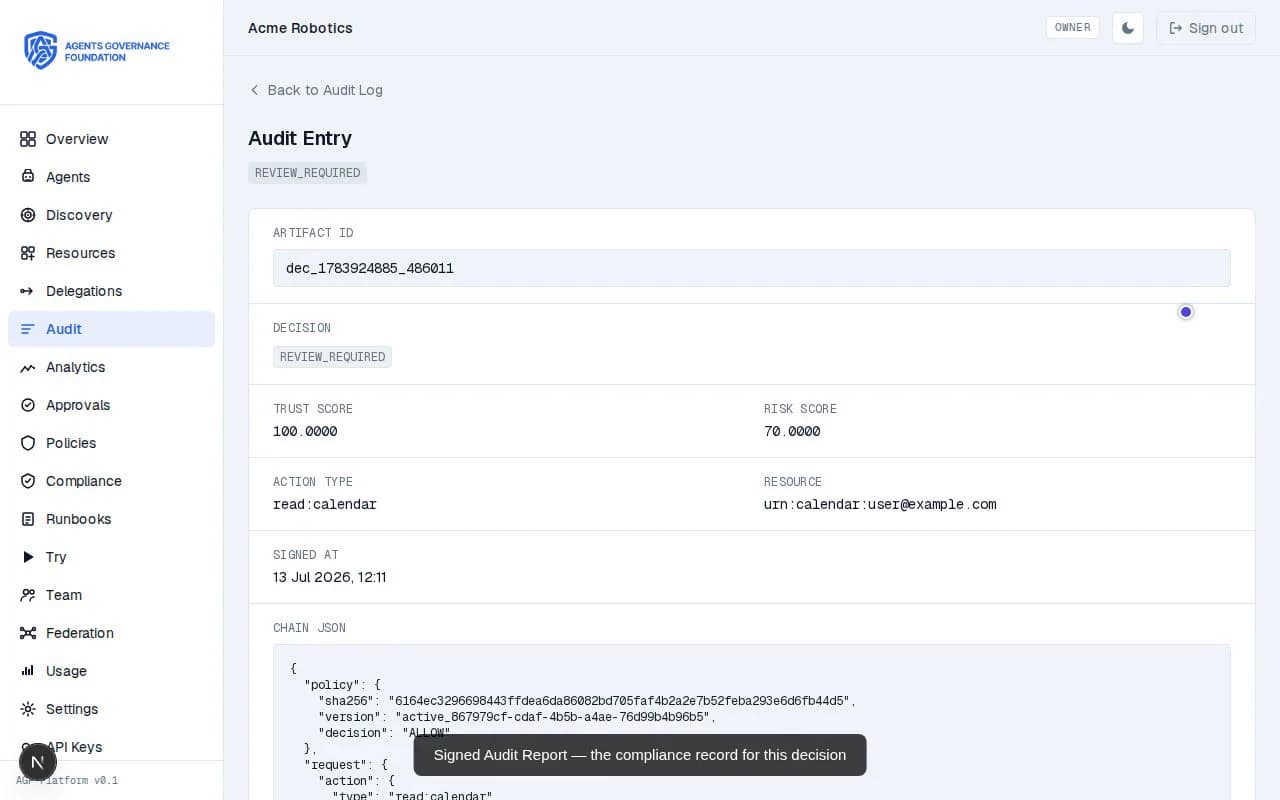Select Delegations in the navigation
Viewport: 1280px width, 800px height.
(x=111, y=291)
